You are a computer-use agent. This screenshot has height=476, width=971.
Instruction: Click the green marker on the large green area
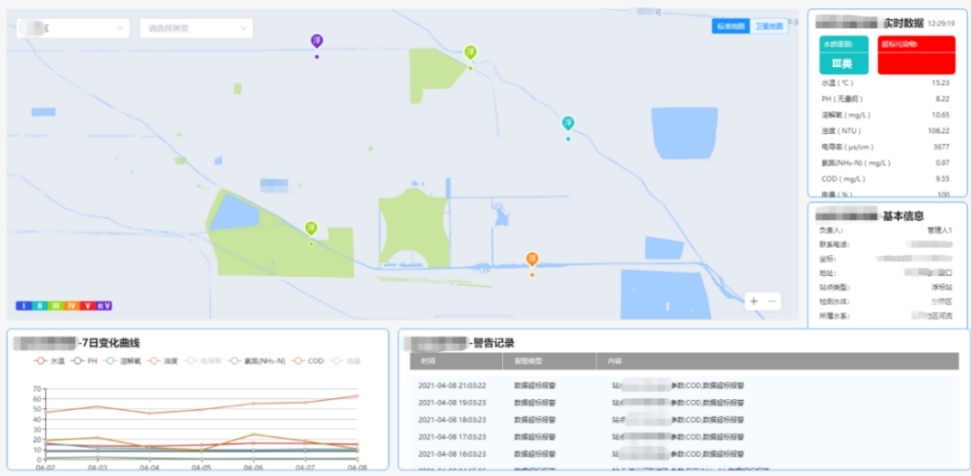point(311,228)
